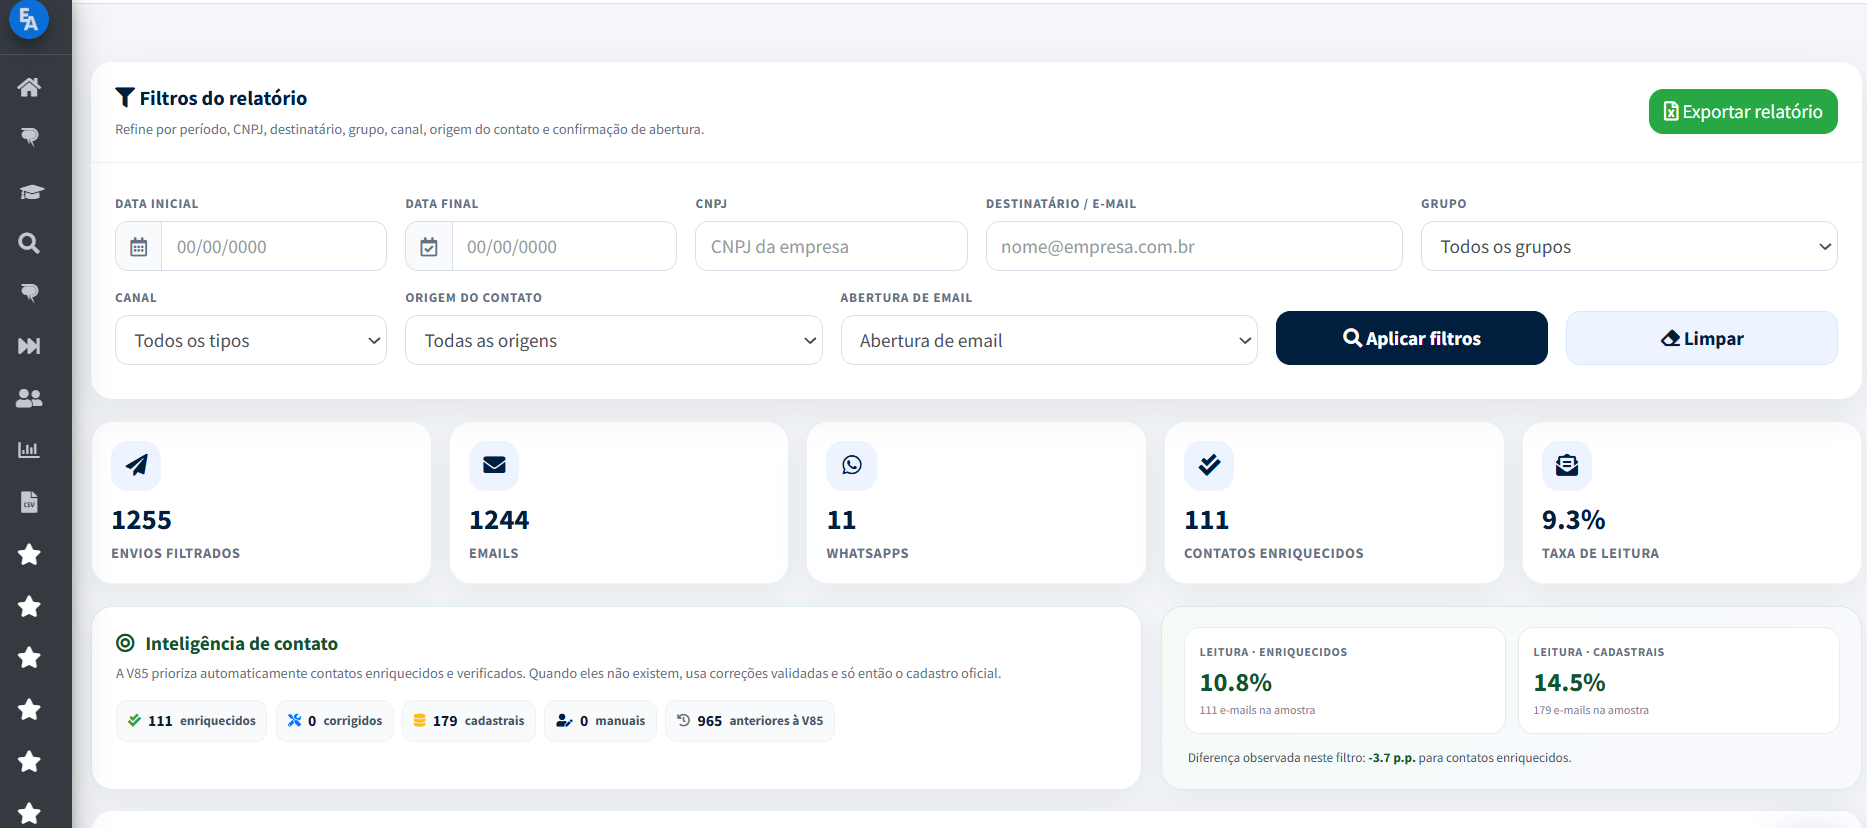Screen dimensions: 1867x828
Task: Go to Home via the sidebar house icon
Action: 29,87
